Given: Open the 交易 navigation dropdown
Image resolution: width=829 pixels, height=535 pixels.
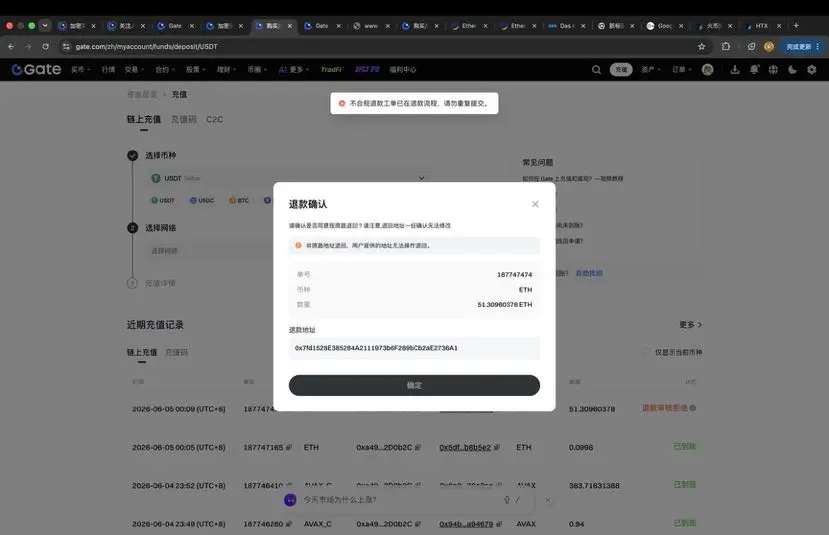Looking at the screenshot, I should coord(134,69).
